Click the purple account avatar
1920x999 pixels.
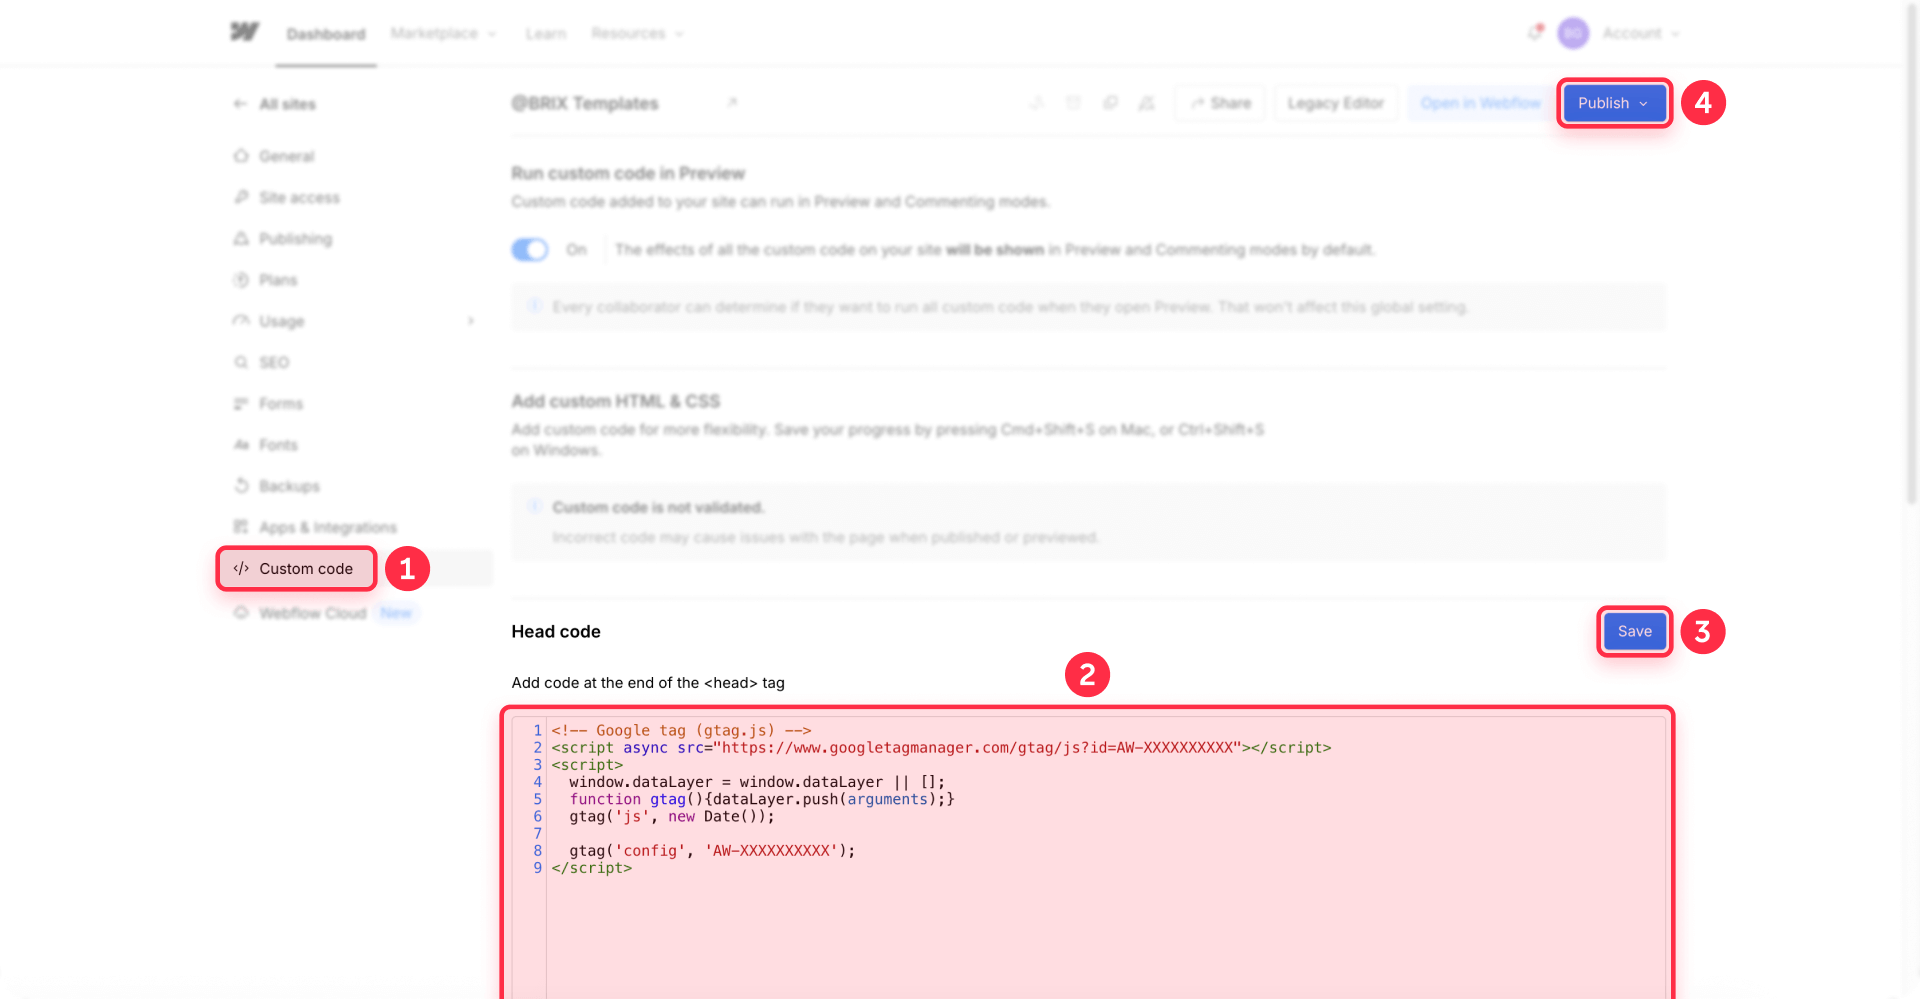1573,33
